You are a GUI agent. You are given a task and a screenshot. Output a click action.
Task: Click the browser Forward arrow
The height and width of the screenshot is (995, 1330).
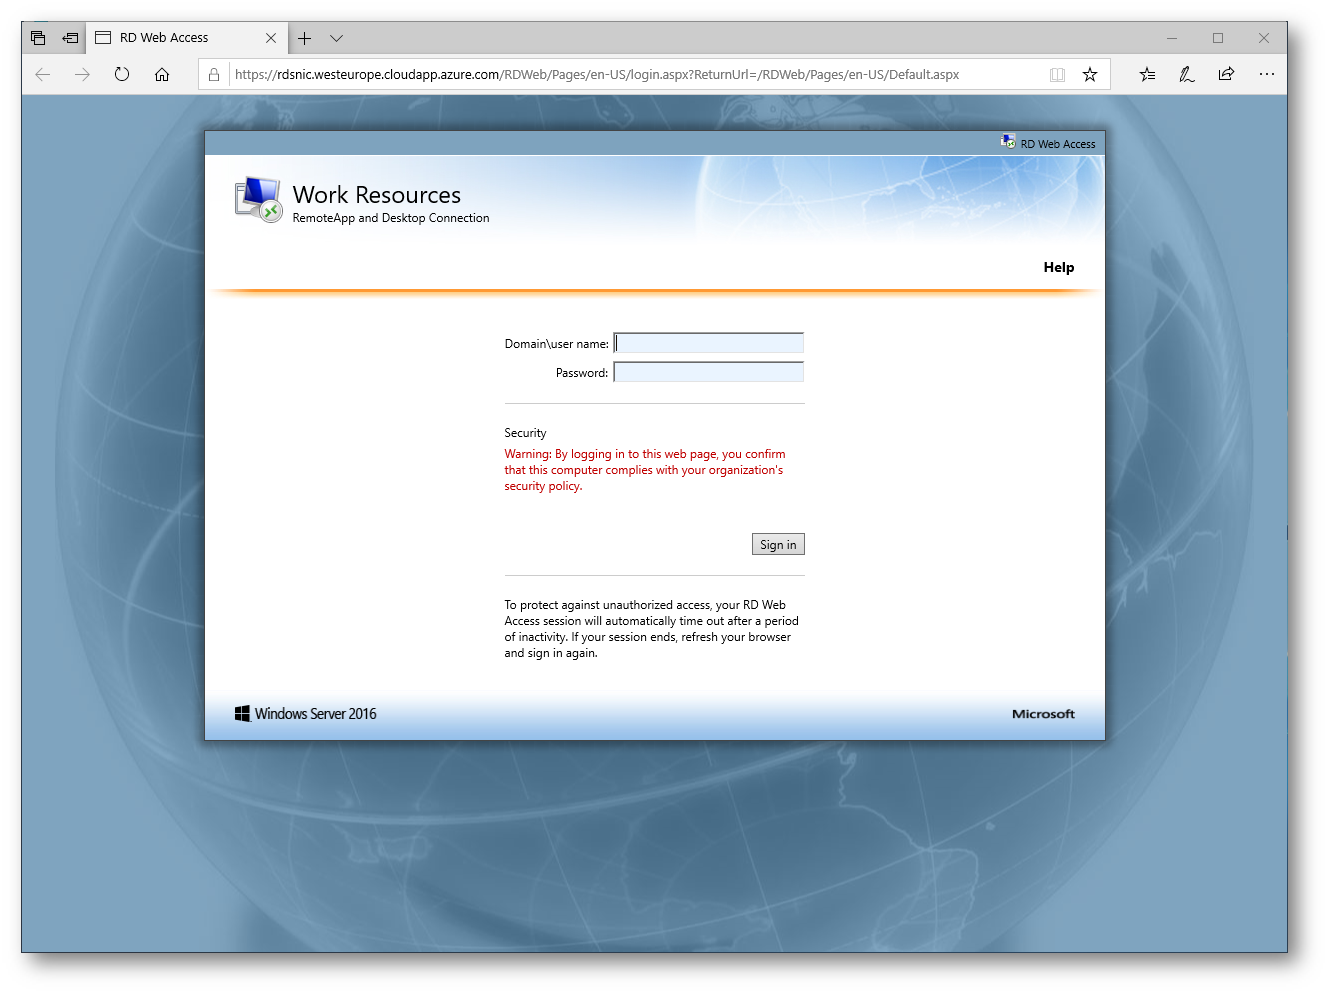coord(82,74)
